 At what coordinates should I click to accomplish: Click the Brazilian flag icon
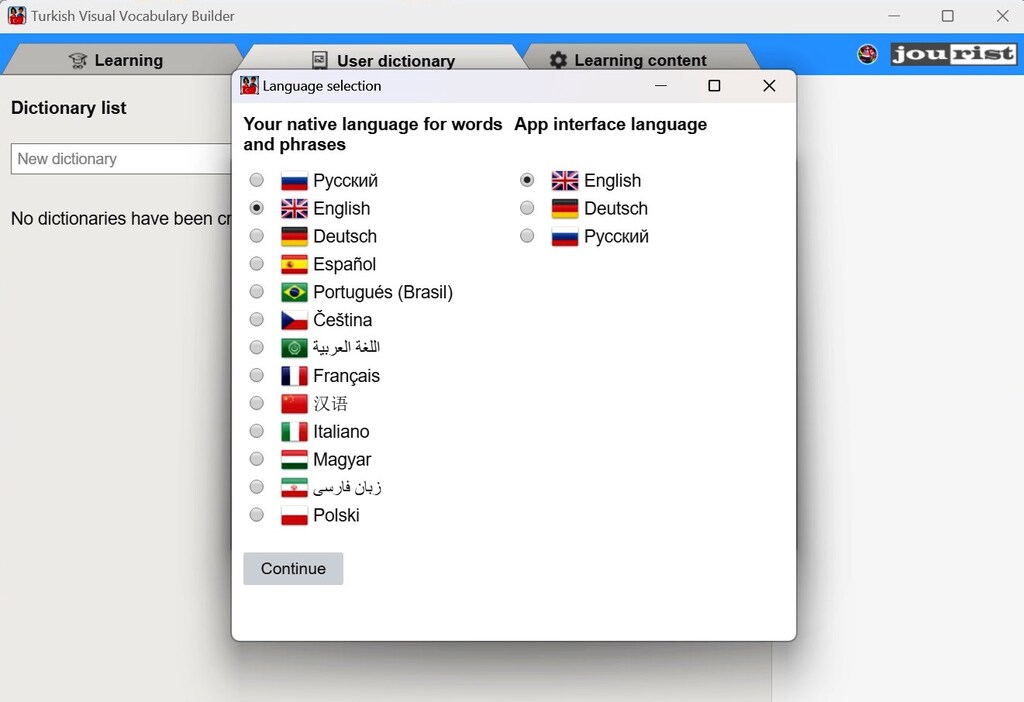[295, 293]
